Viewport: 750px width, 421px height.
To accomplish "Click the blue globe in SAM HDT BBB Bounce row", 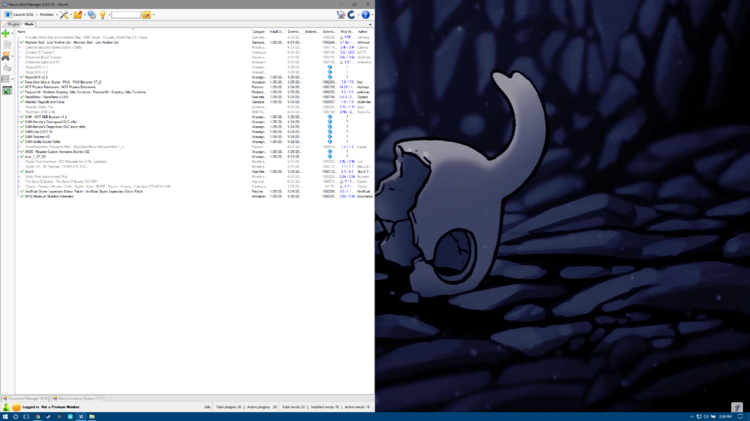I will (x=330, y=117).
